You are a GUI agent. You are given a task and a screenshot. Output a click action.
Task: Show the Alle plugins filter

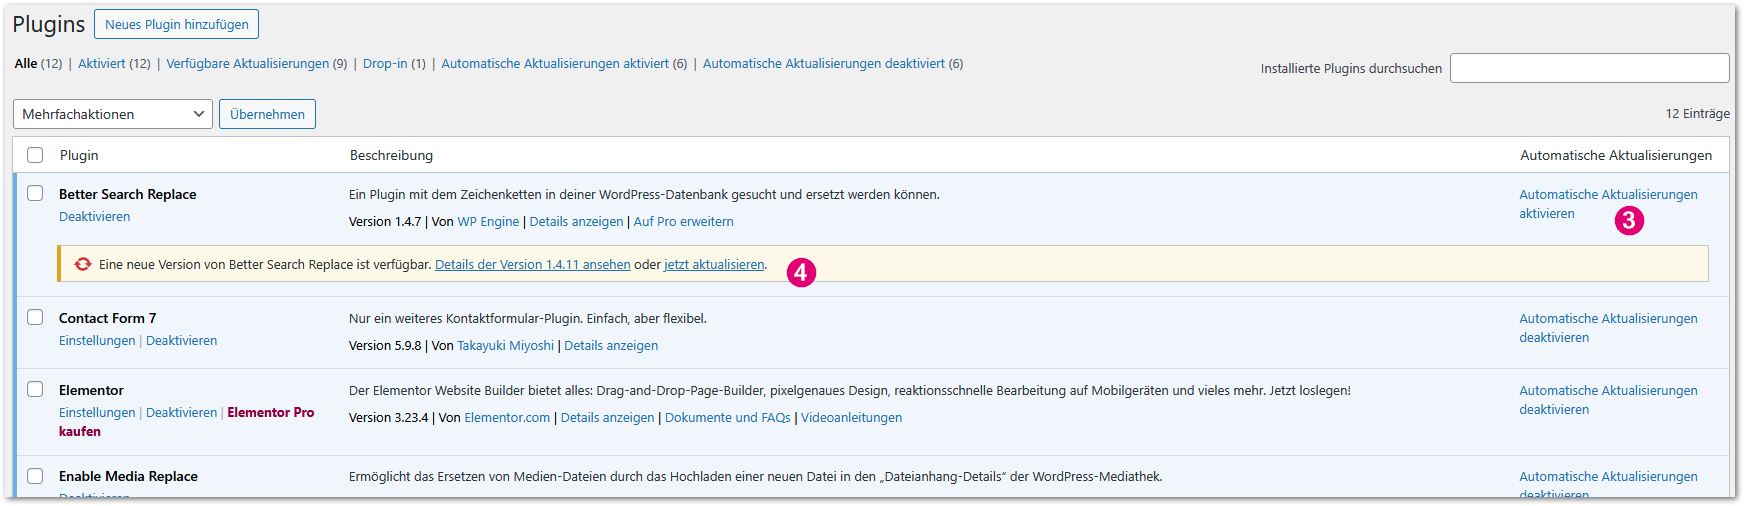click(25, 63)
